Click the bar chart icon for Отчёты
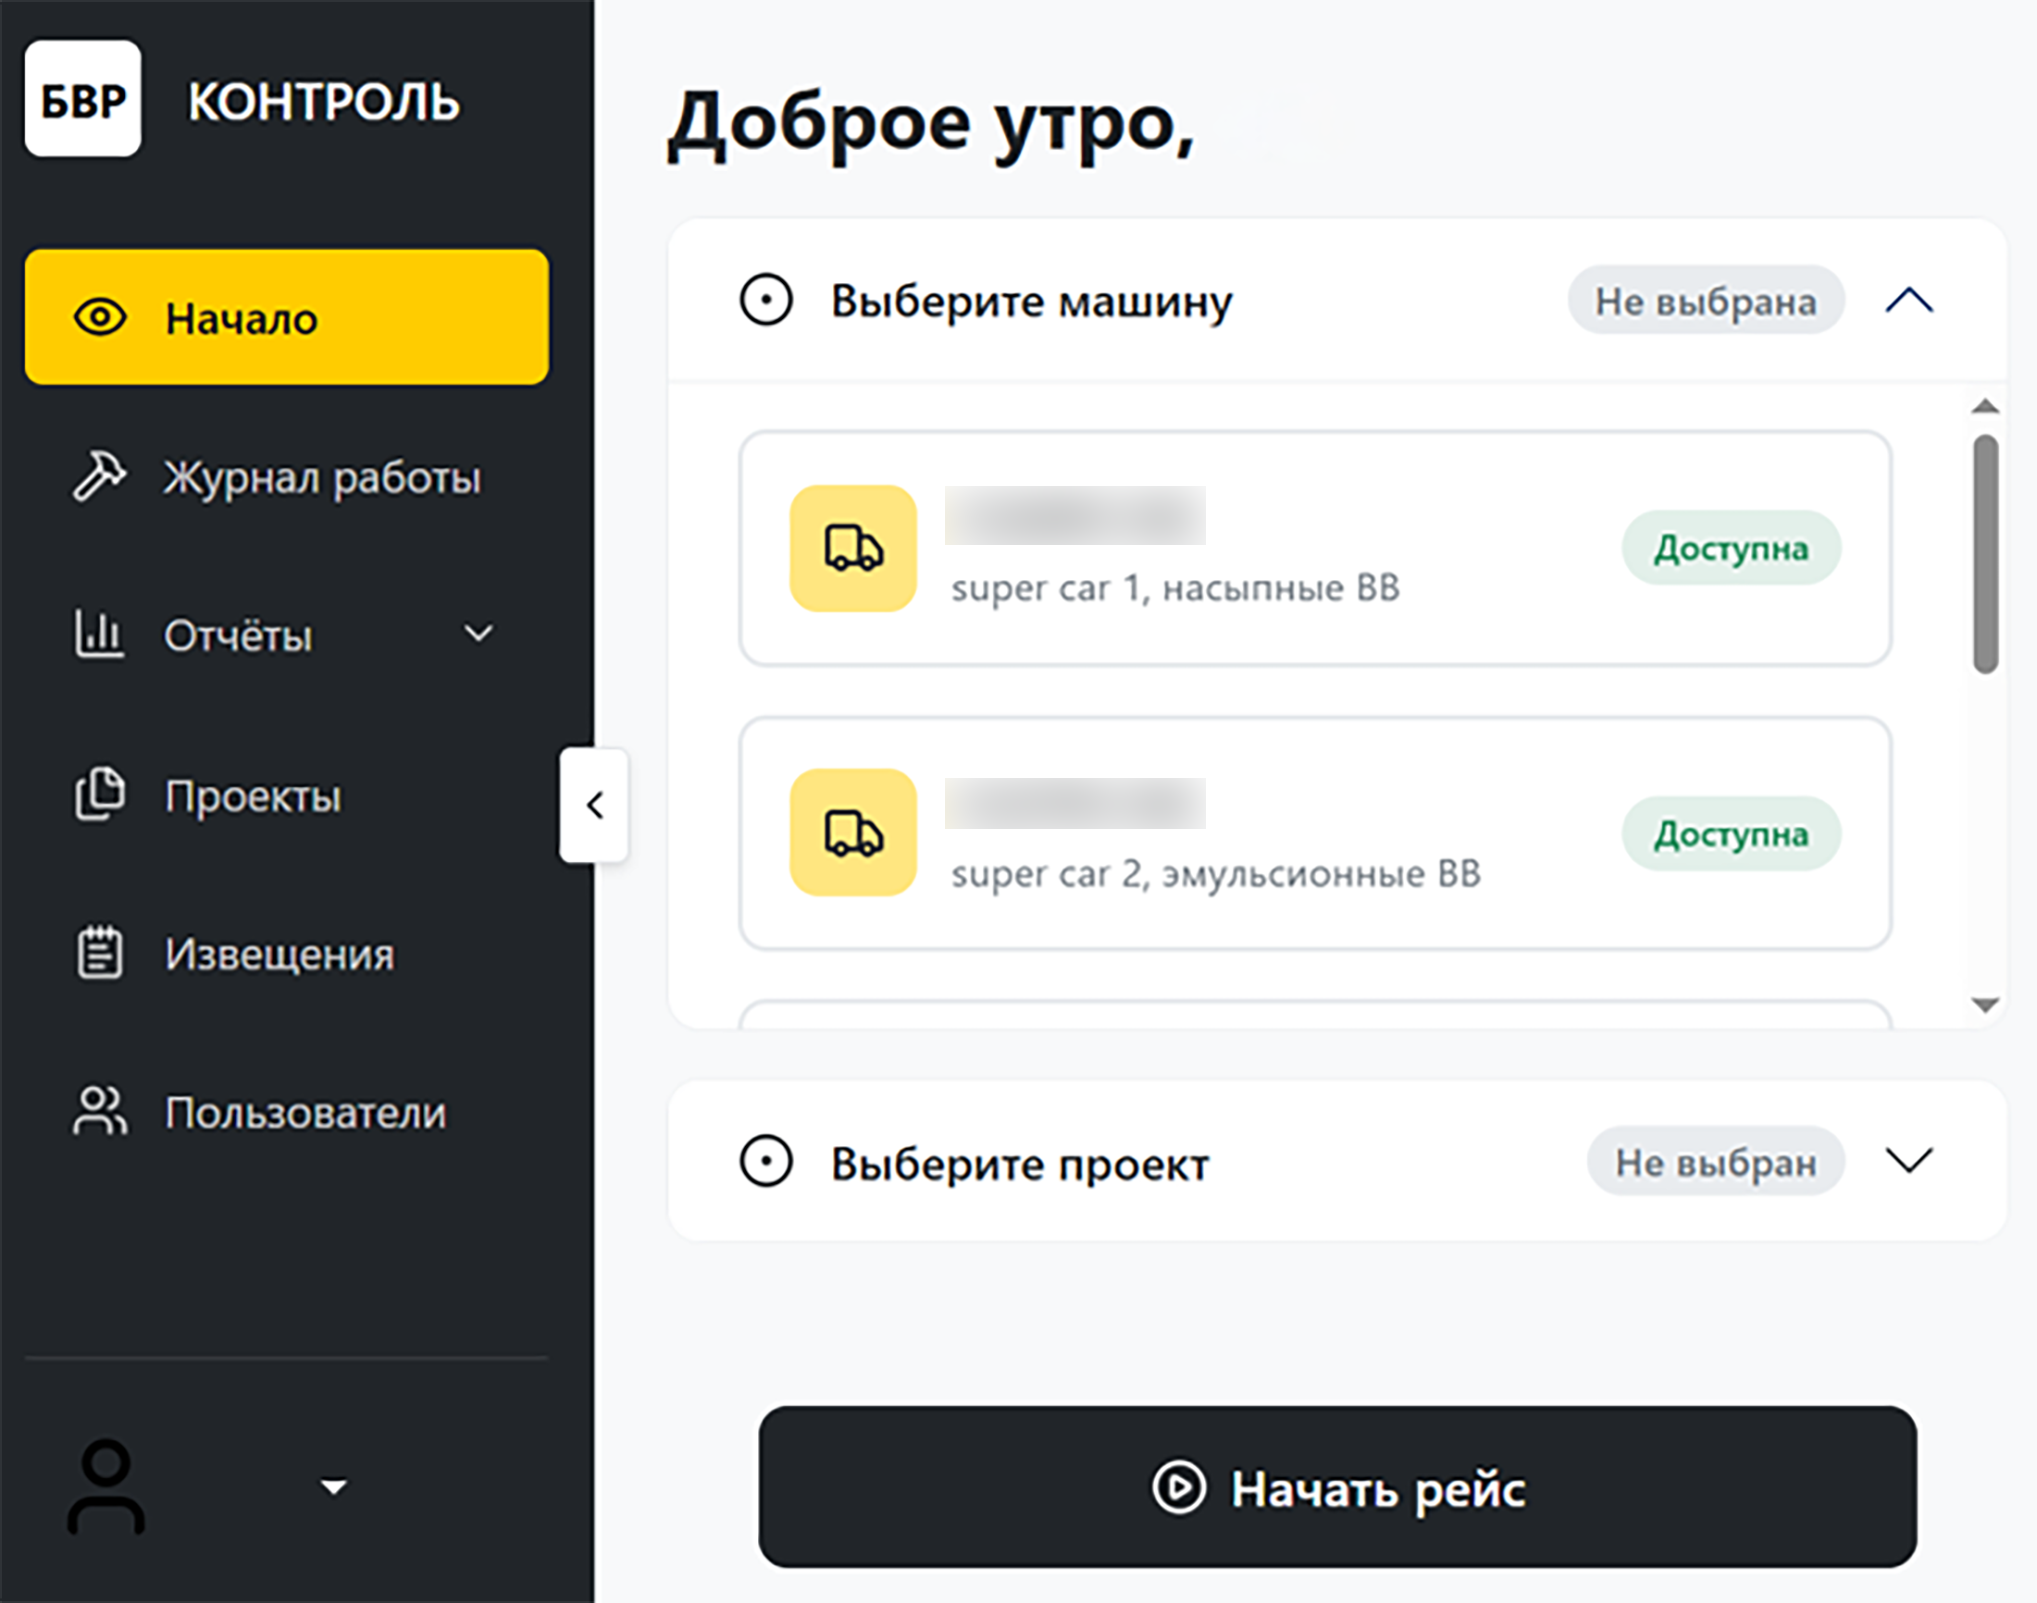 pyautogui.click(x=99, y=634)
